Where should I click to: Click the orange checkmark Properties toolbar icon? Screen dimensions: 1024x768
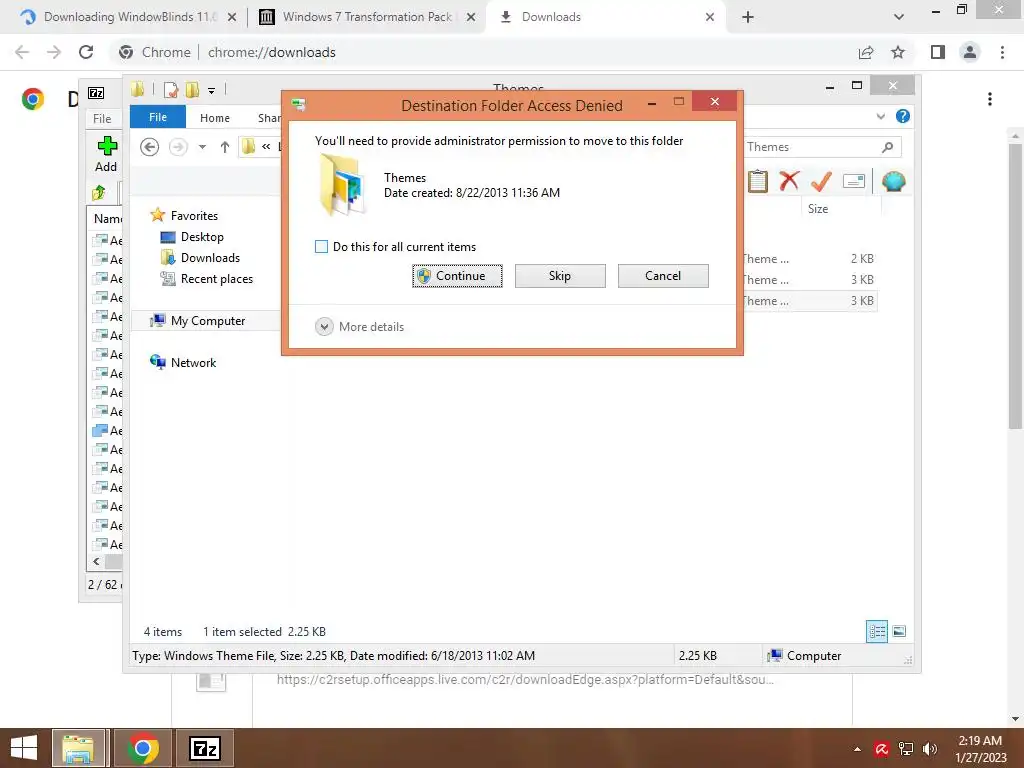point(821,181)
